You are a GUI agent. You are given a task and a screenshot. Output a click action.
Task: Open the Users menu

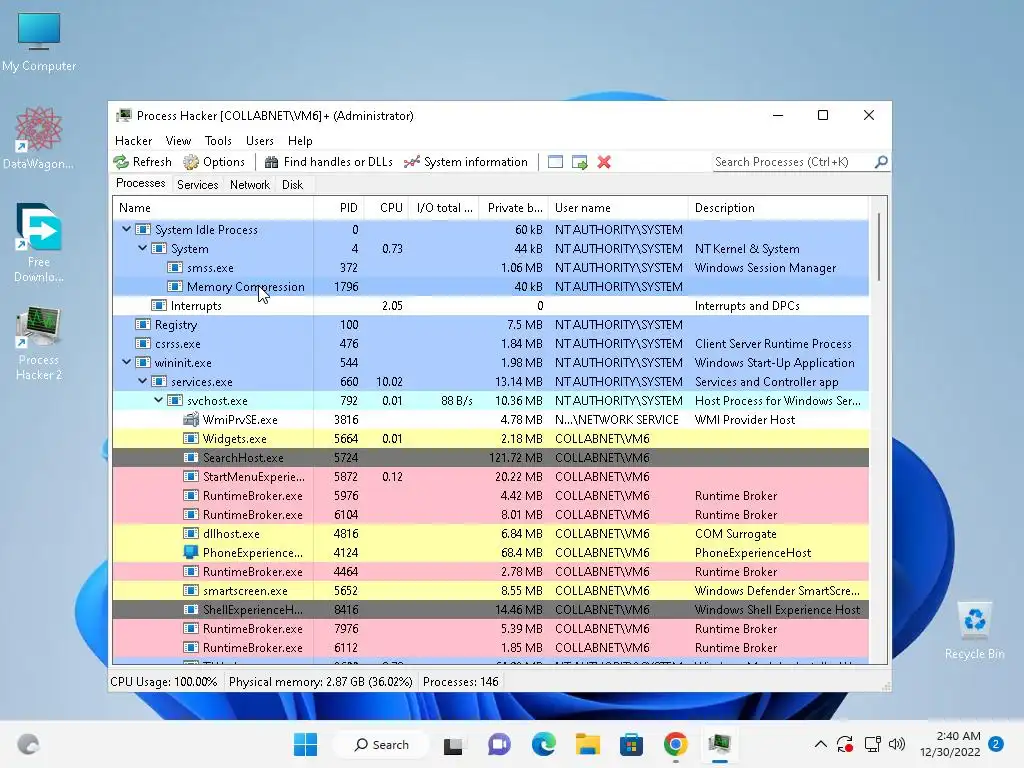260,140
